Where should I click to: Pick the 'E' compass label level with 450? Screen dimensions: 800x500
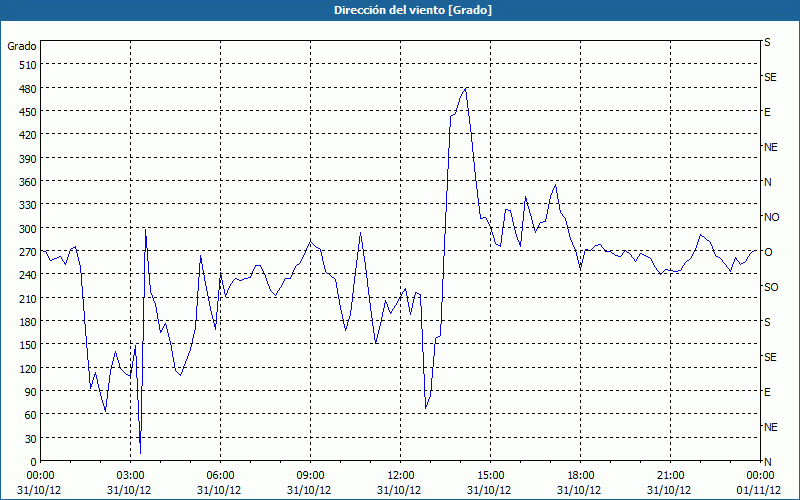tap(767, 112)
